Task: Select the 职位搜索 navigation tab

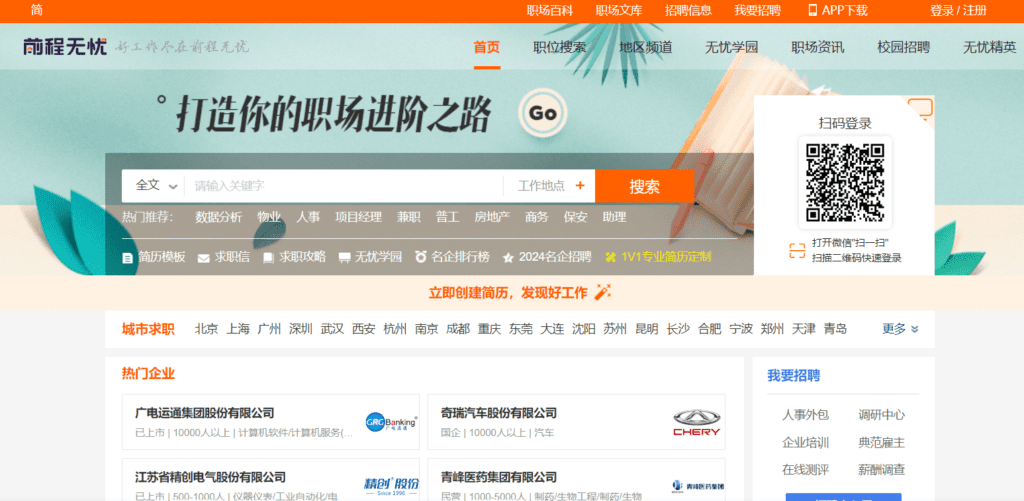Action: [559, 47]
